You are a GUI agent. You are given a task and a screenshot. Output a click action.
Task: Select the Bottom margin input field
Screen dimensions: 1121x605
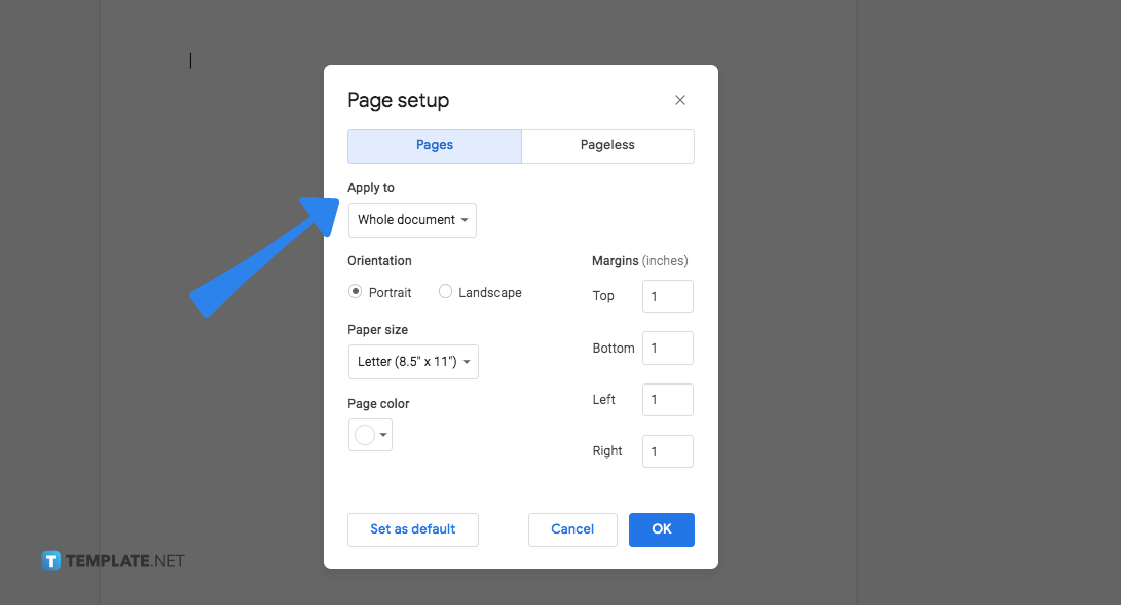pyautogui.click(x=667, y=347)
